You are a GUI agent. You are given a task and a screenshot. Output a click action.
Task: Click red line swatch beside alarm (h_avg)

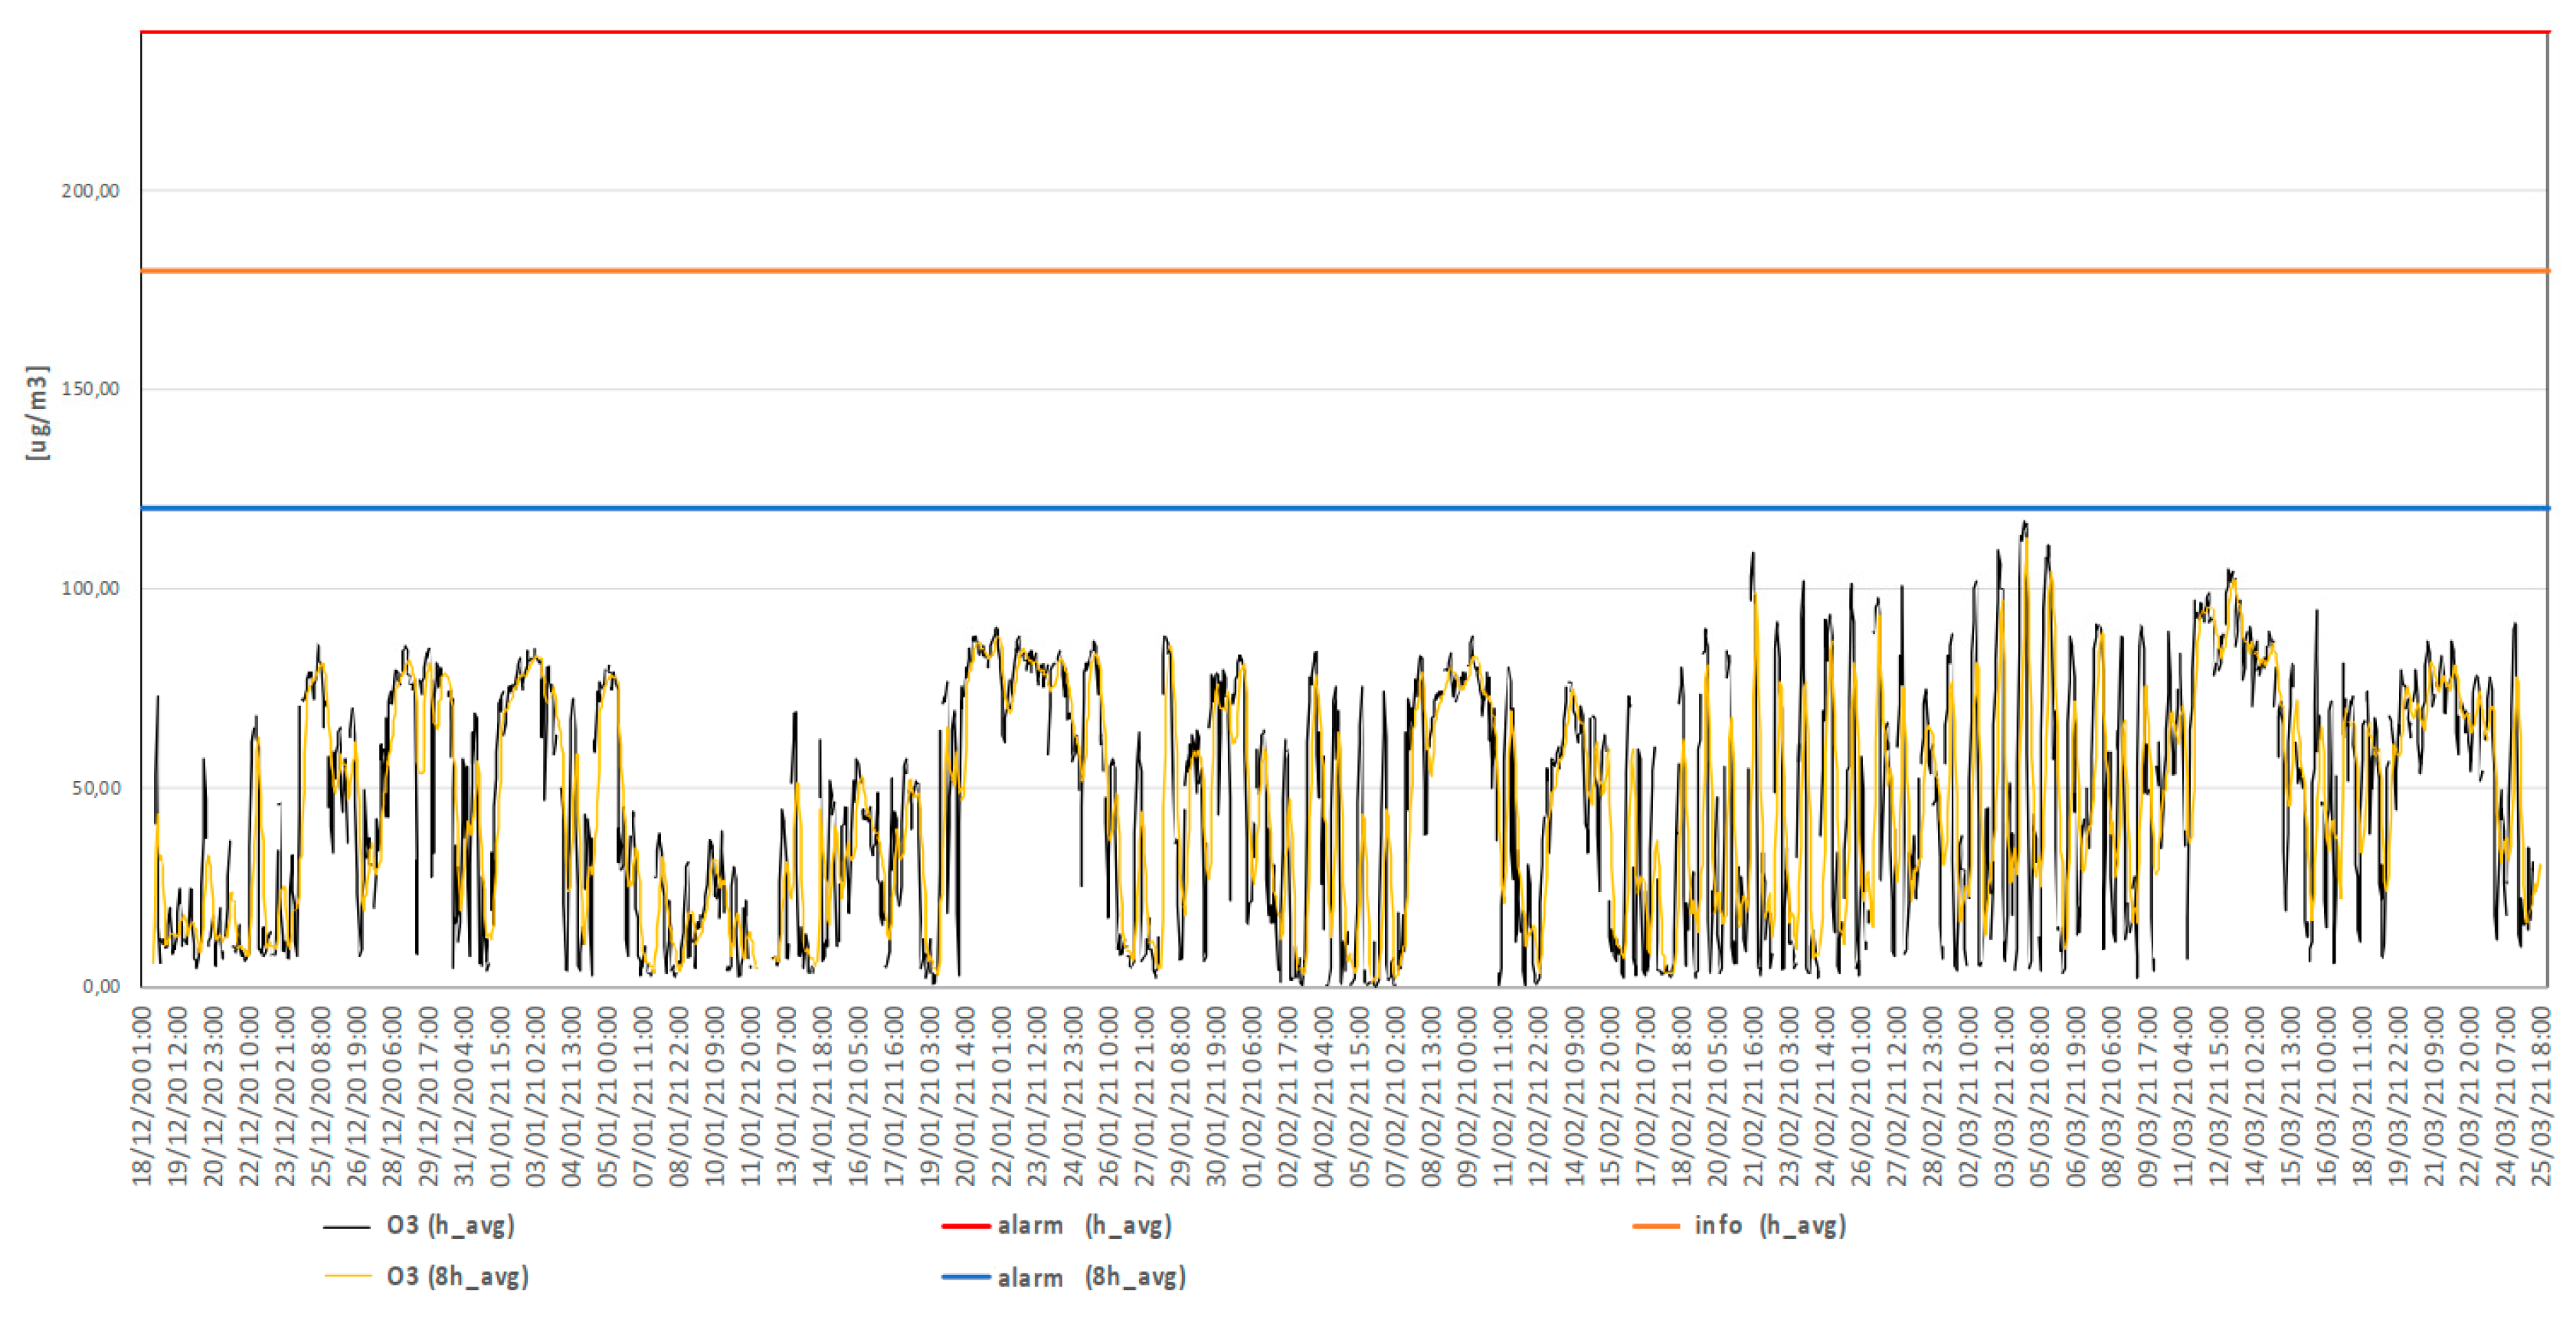965,1226
